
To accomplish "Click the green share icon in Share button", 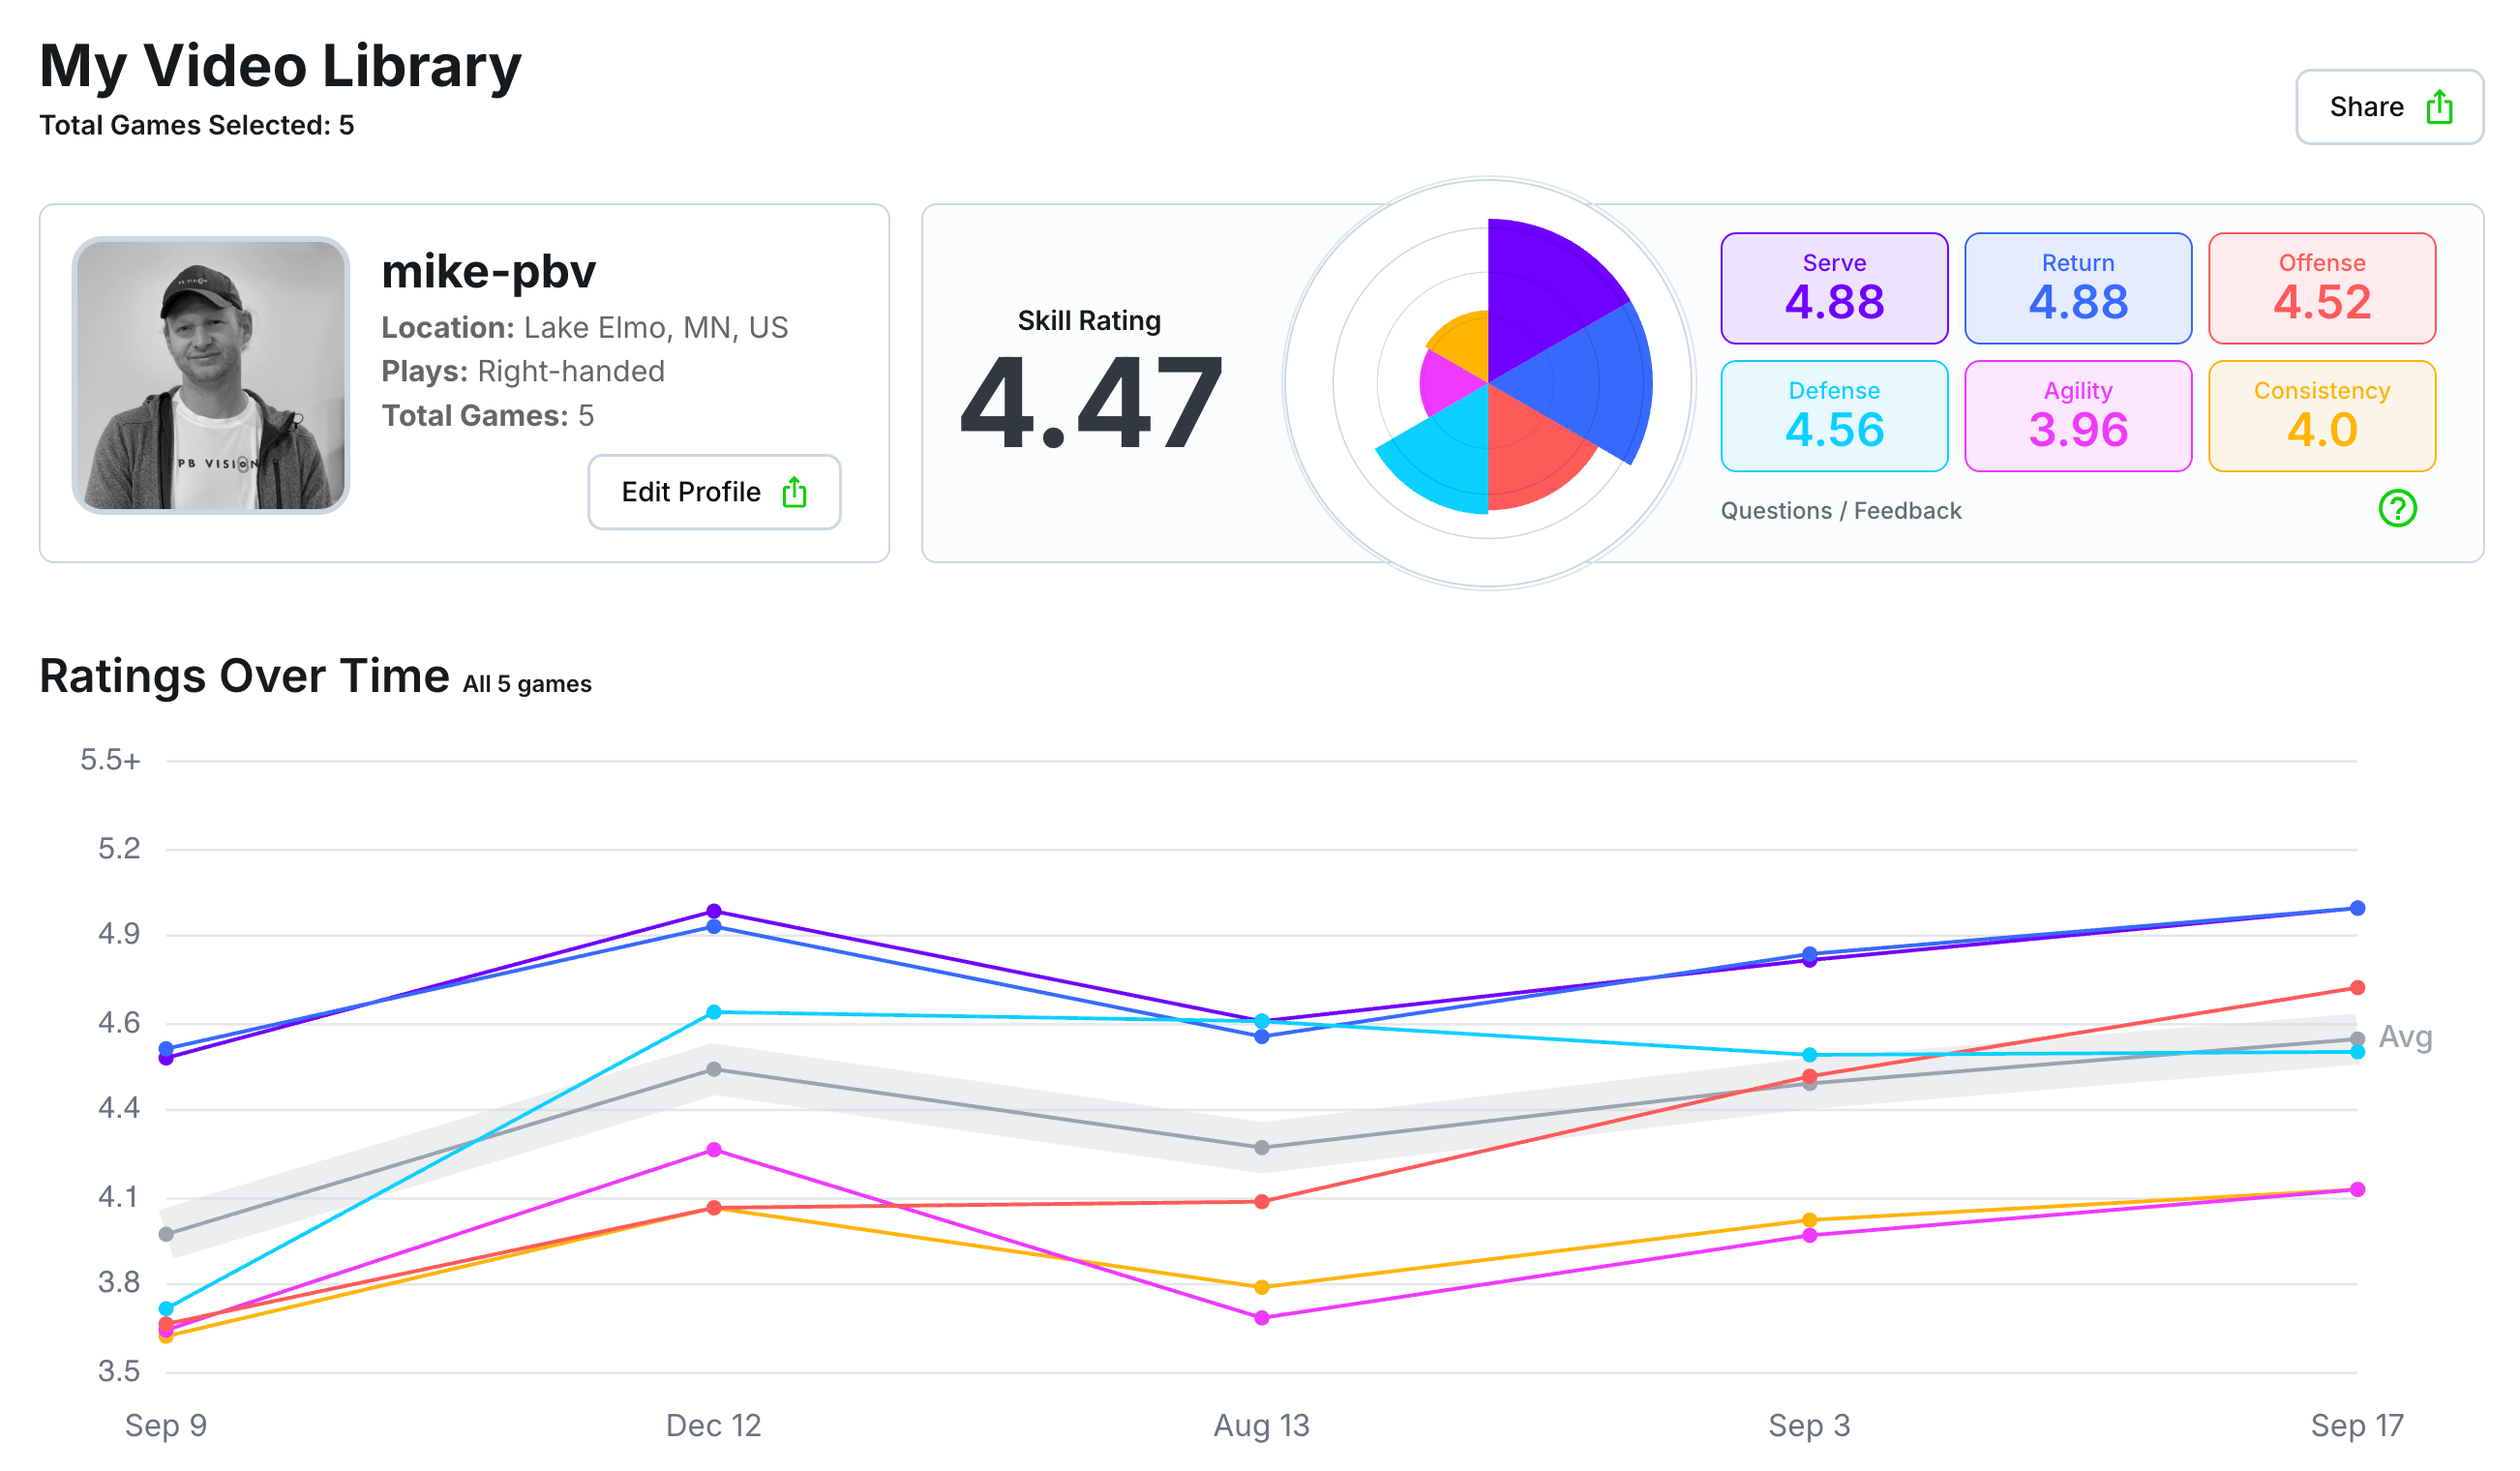I will point(2439,107).
